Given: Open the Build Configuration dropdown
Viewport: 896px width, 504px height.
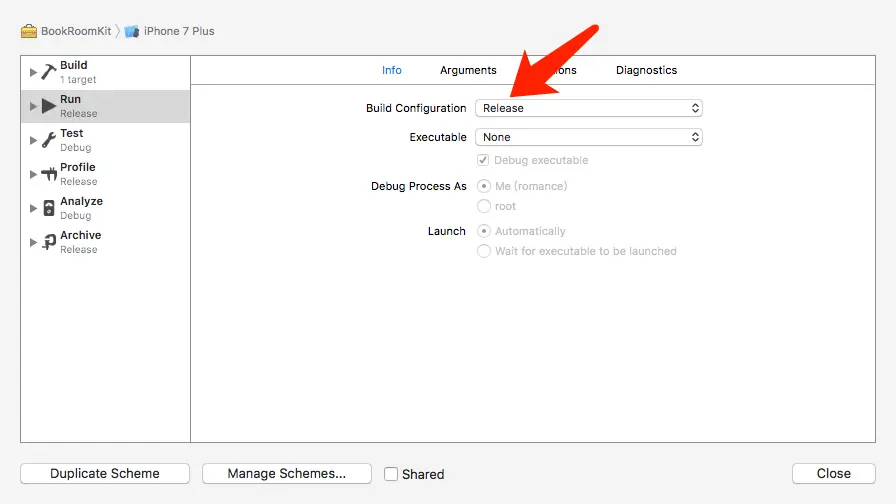Looking at the screenshot, I should 589,108.
